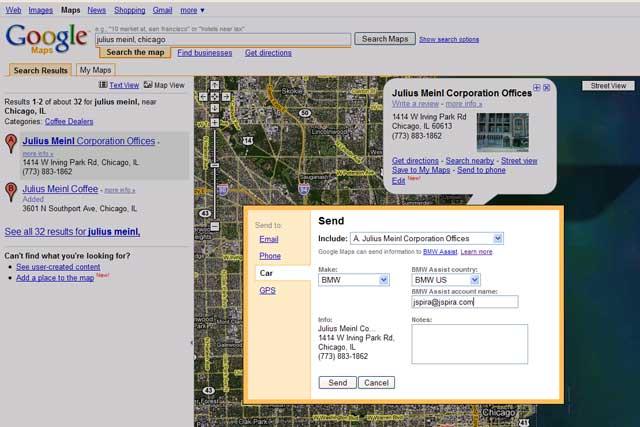Click red marker A in the results
The height and width of the screenshot is (427, 640).
[x=11, y=144]
